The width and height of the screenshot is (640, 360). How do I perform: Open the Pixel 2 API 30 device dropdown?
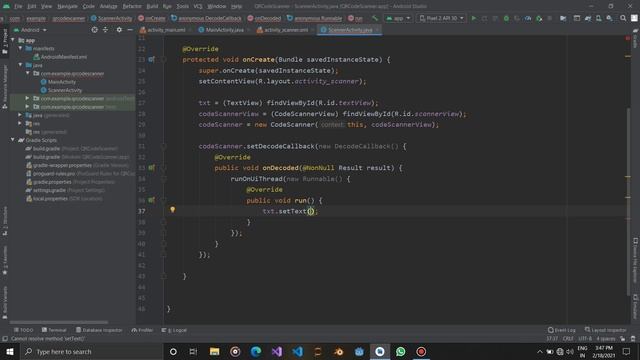point(442,18)
